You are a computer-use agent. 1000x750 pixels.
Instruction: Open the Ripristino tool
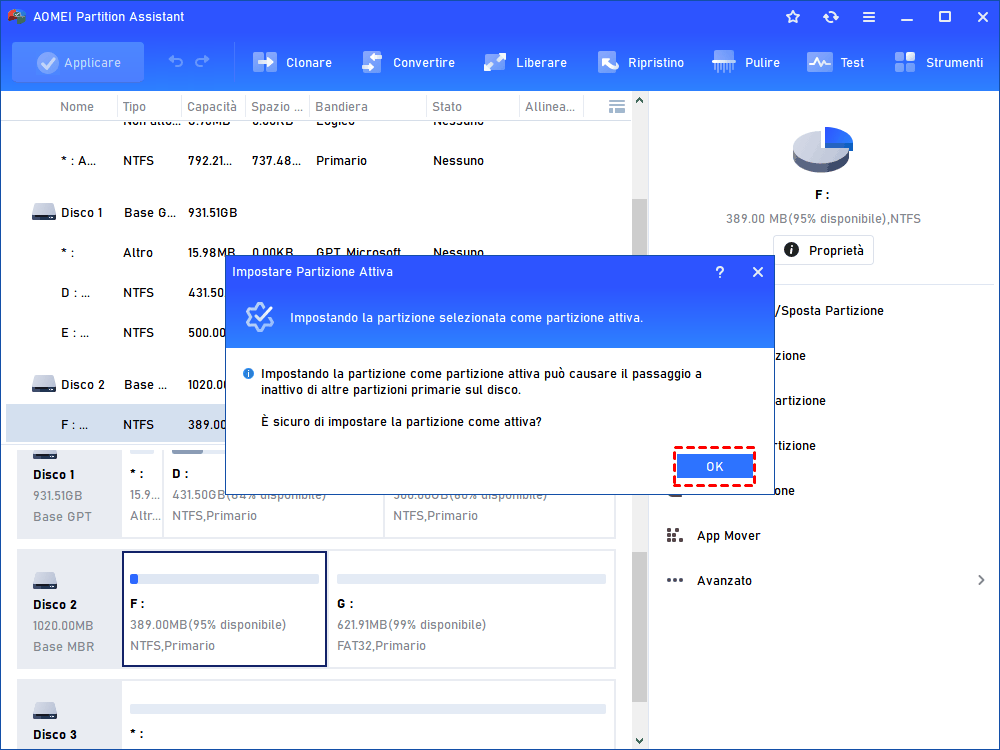click(x=641, y=62)
